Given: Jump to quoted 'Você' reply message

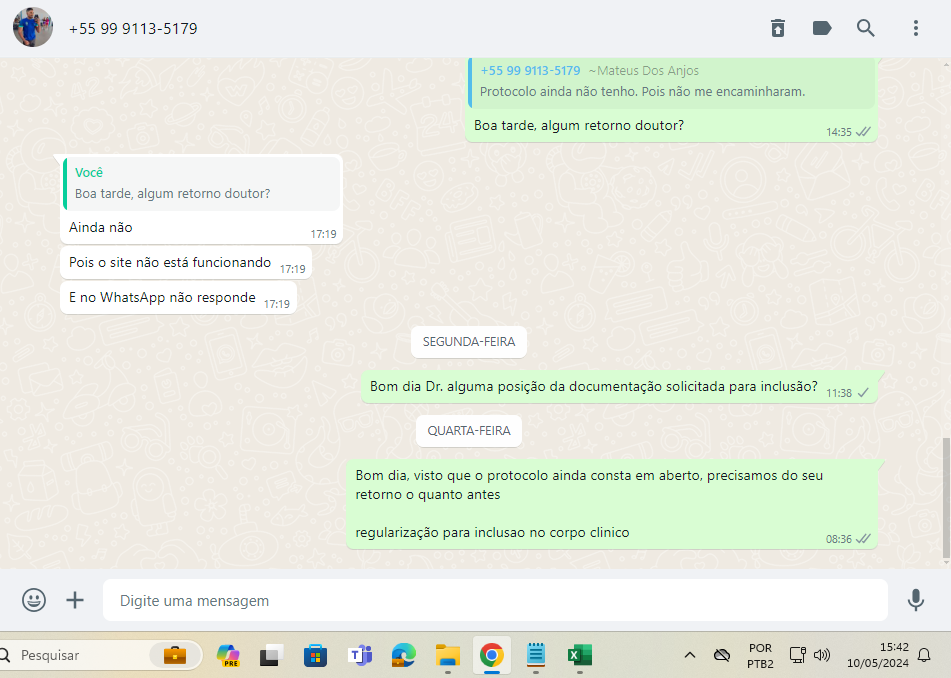Looking at the screenshot, I should 202,183.
